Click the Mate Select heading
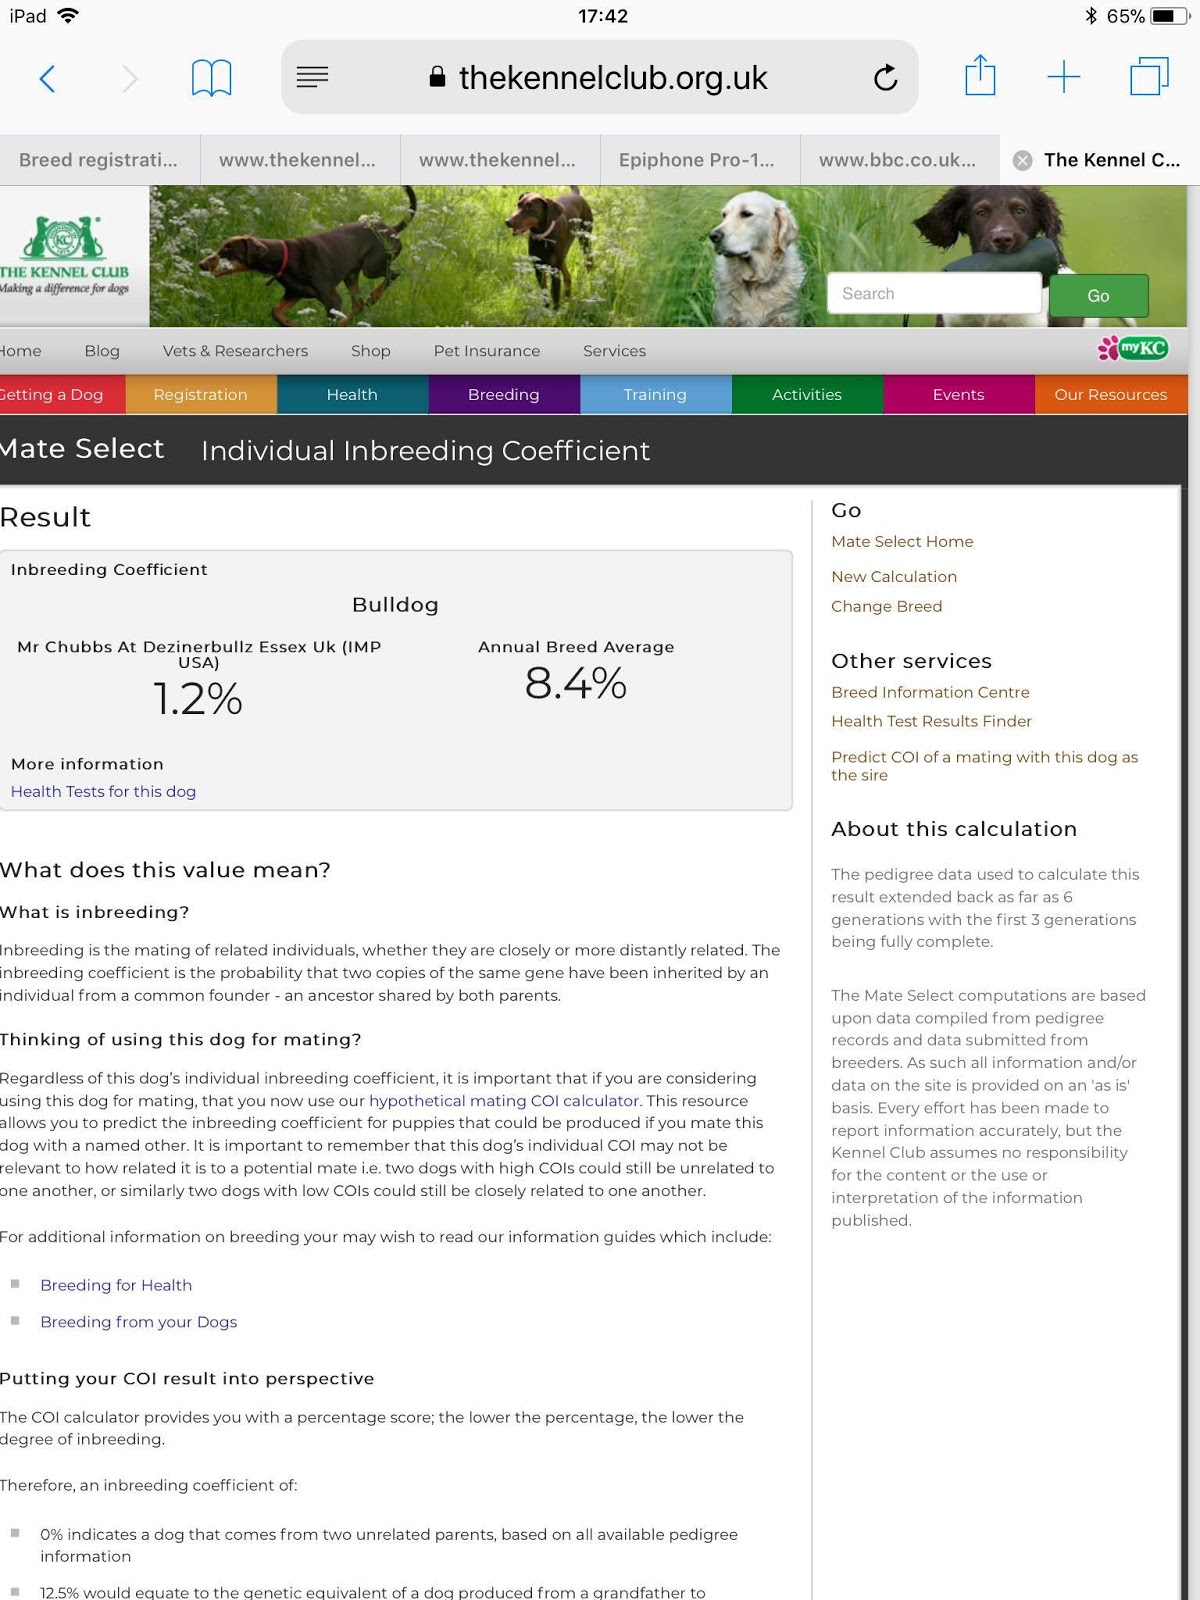1200x1600 pixels. (x=82, y=449)
